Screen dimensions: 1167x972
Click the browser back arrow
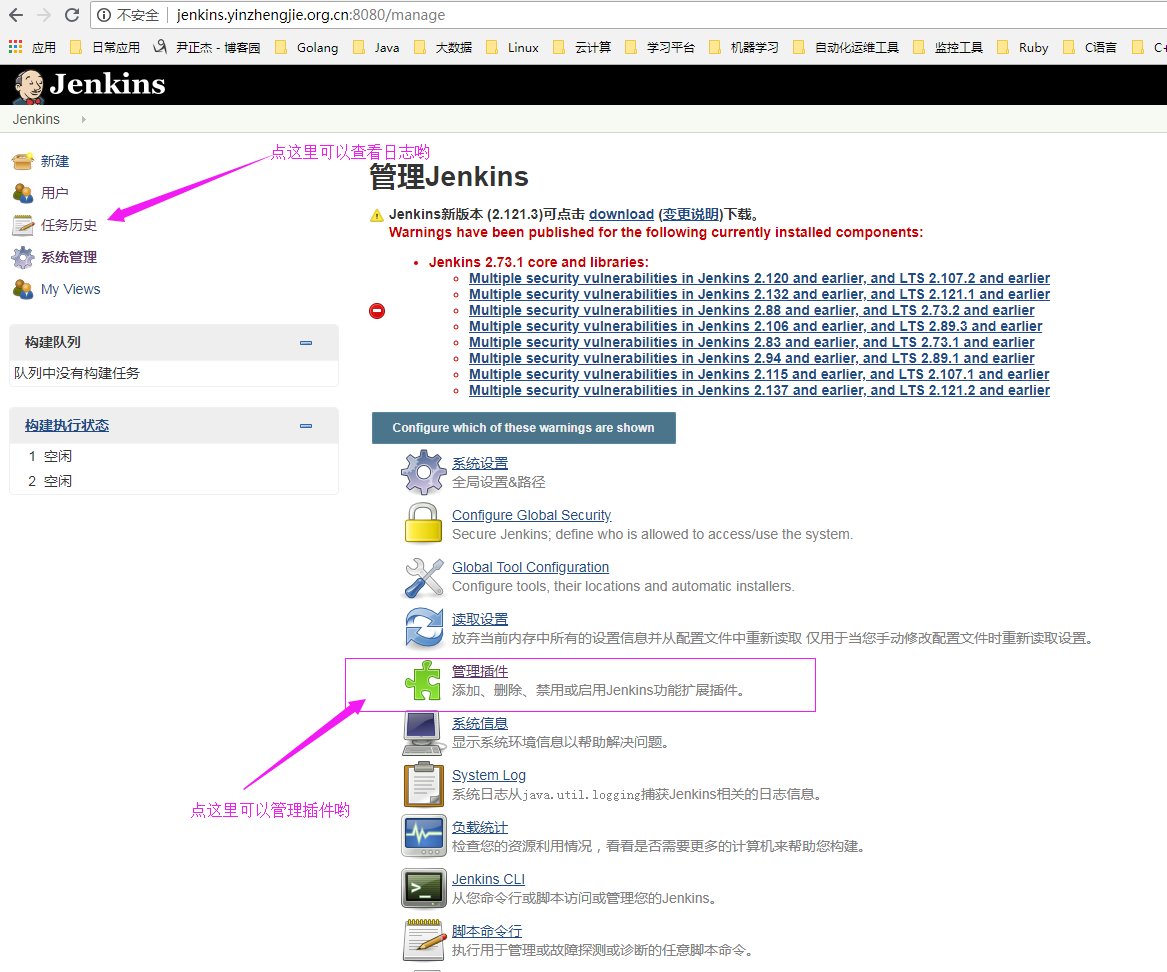click(16, 15)
